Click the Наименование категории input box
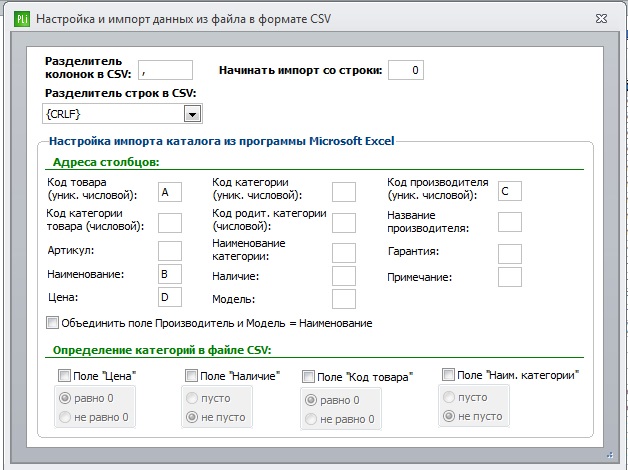 click(x=344, y=253)
